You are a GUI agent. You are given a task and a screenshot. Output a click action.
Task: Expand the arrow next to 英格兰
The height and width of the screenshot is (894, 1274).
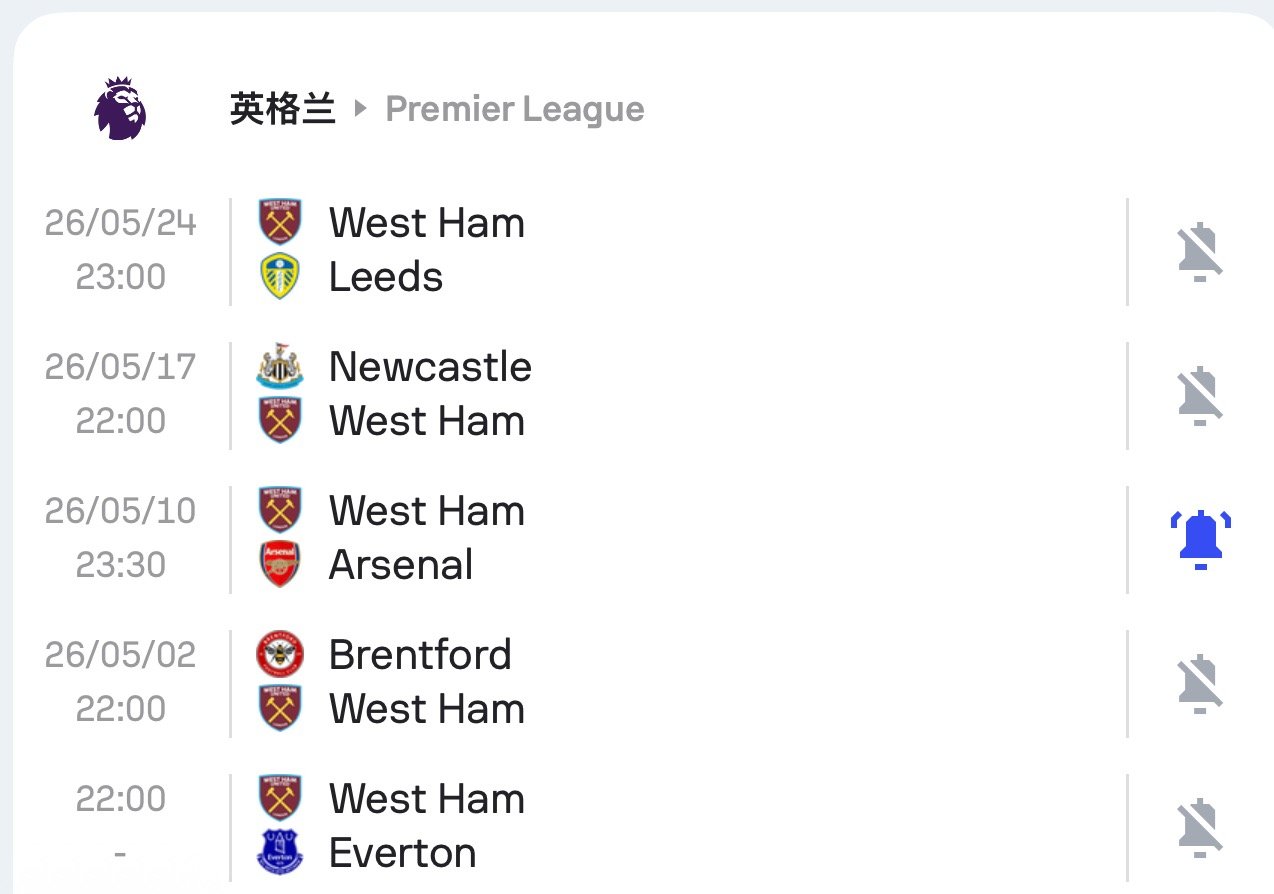point(361,109)
